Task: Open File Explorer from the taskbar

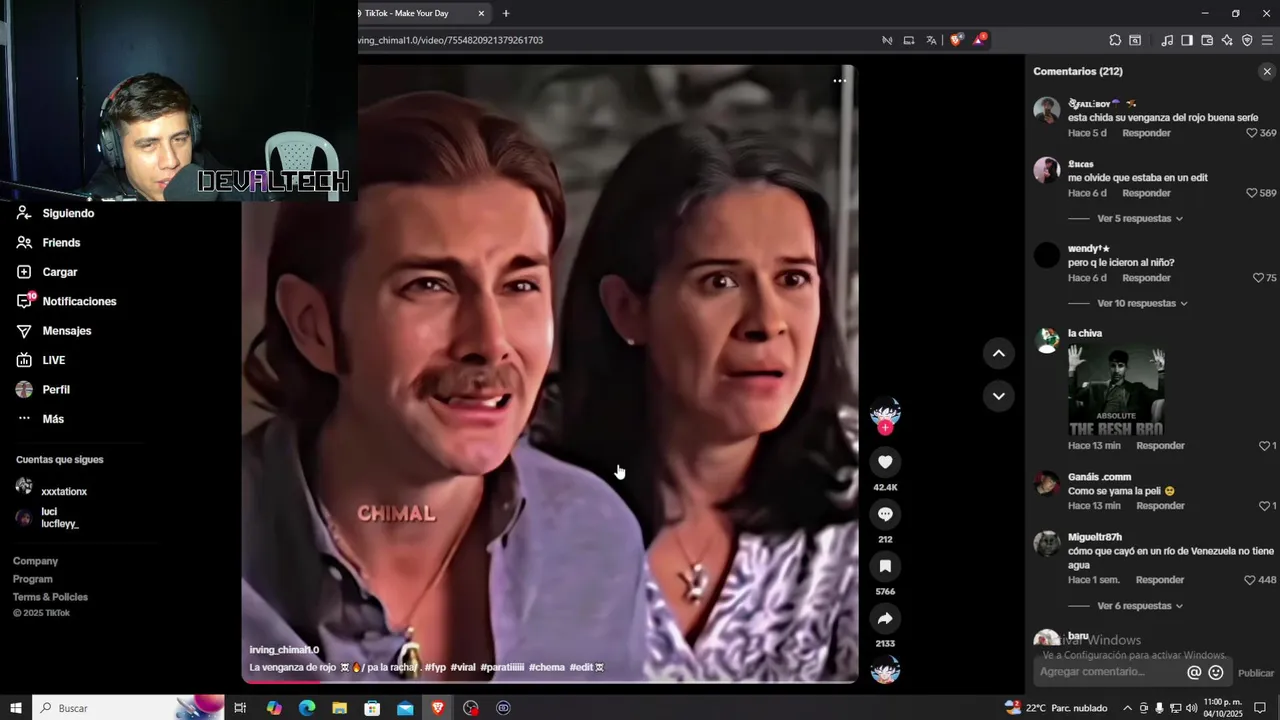Action: [339, 708]
